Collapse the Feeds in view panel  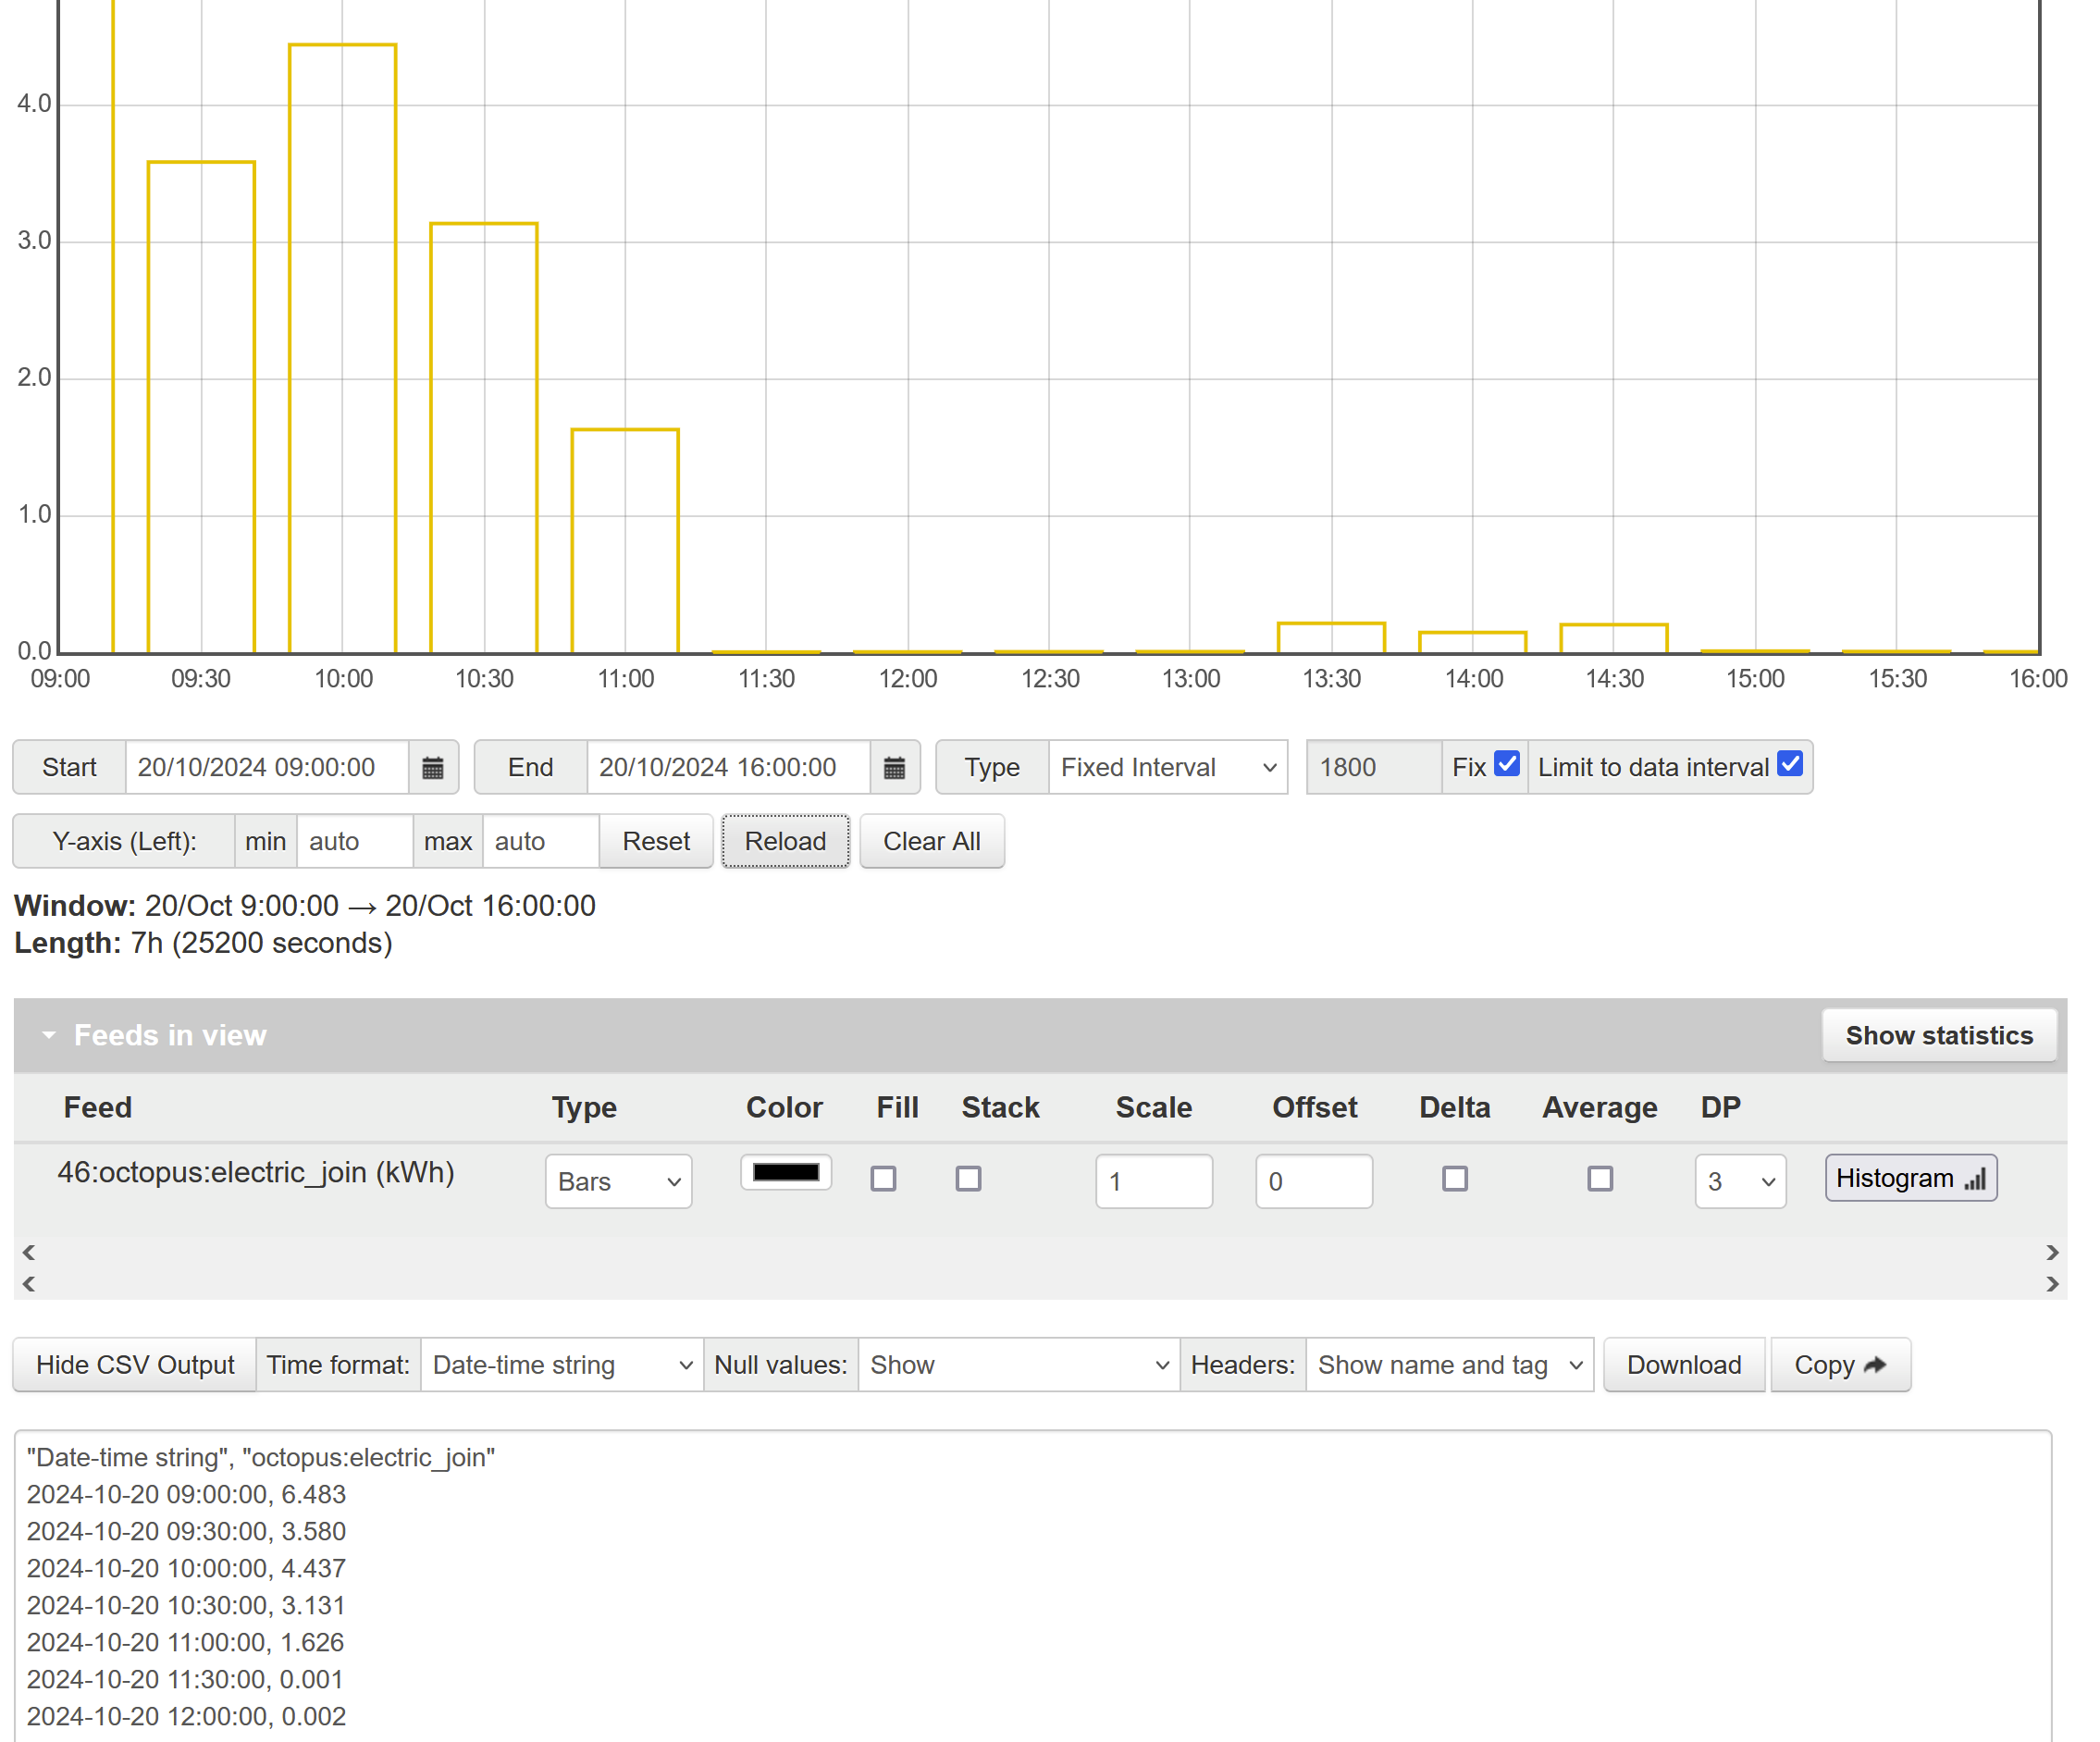tap(47, 1034)
